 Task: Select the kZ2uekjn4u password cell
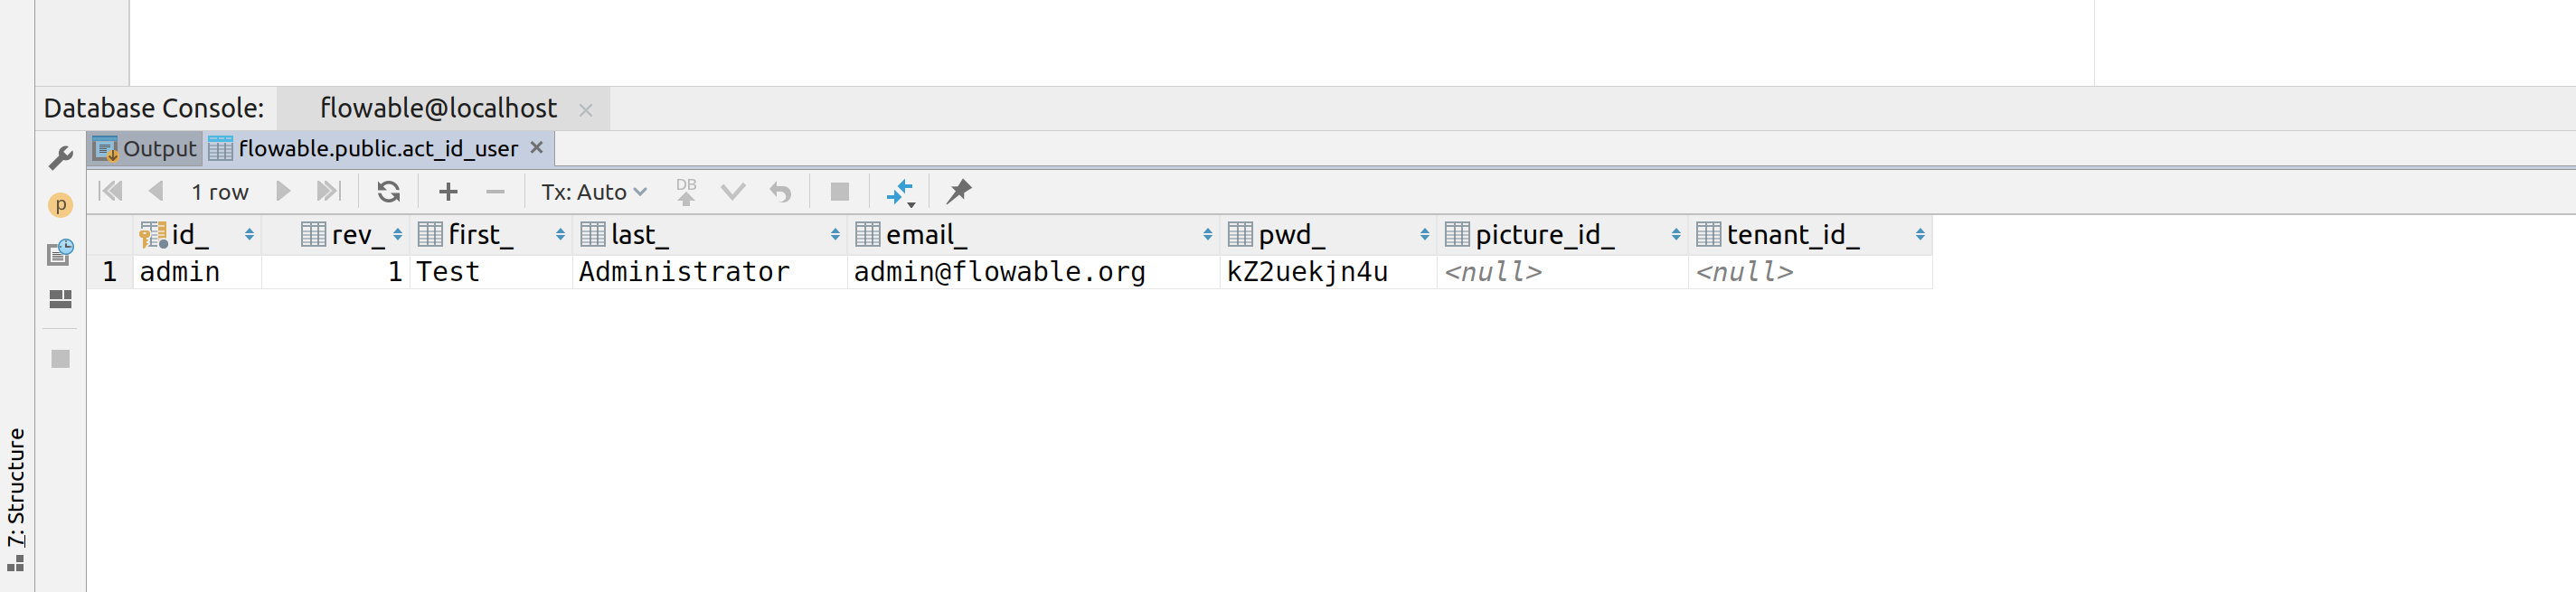(1307, 272)
